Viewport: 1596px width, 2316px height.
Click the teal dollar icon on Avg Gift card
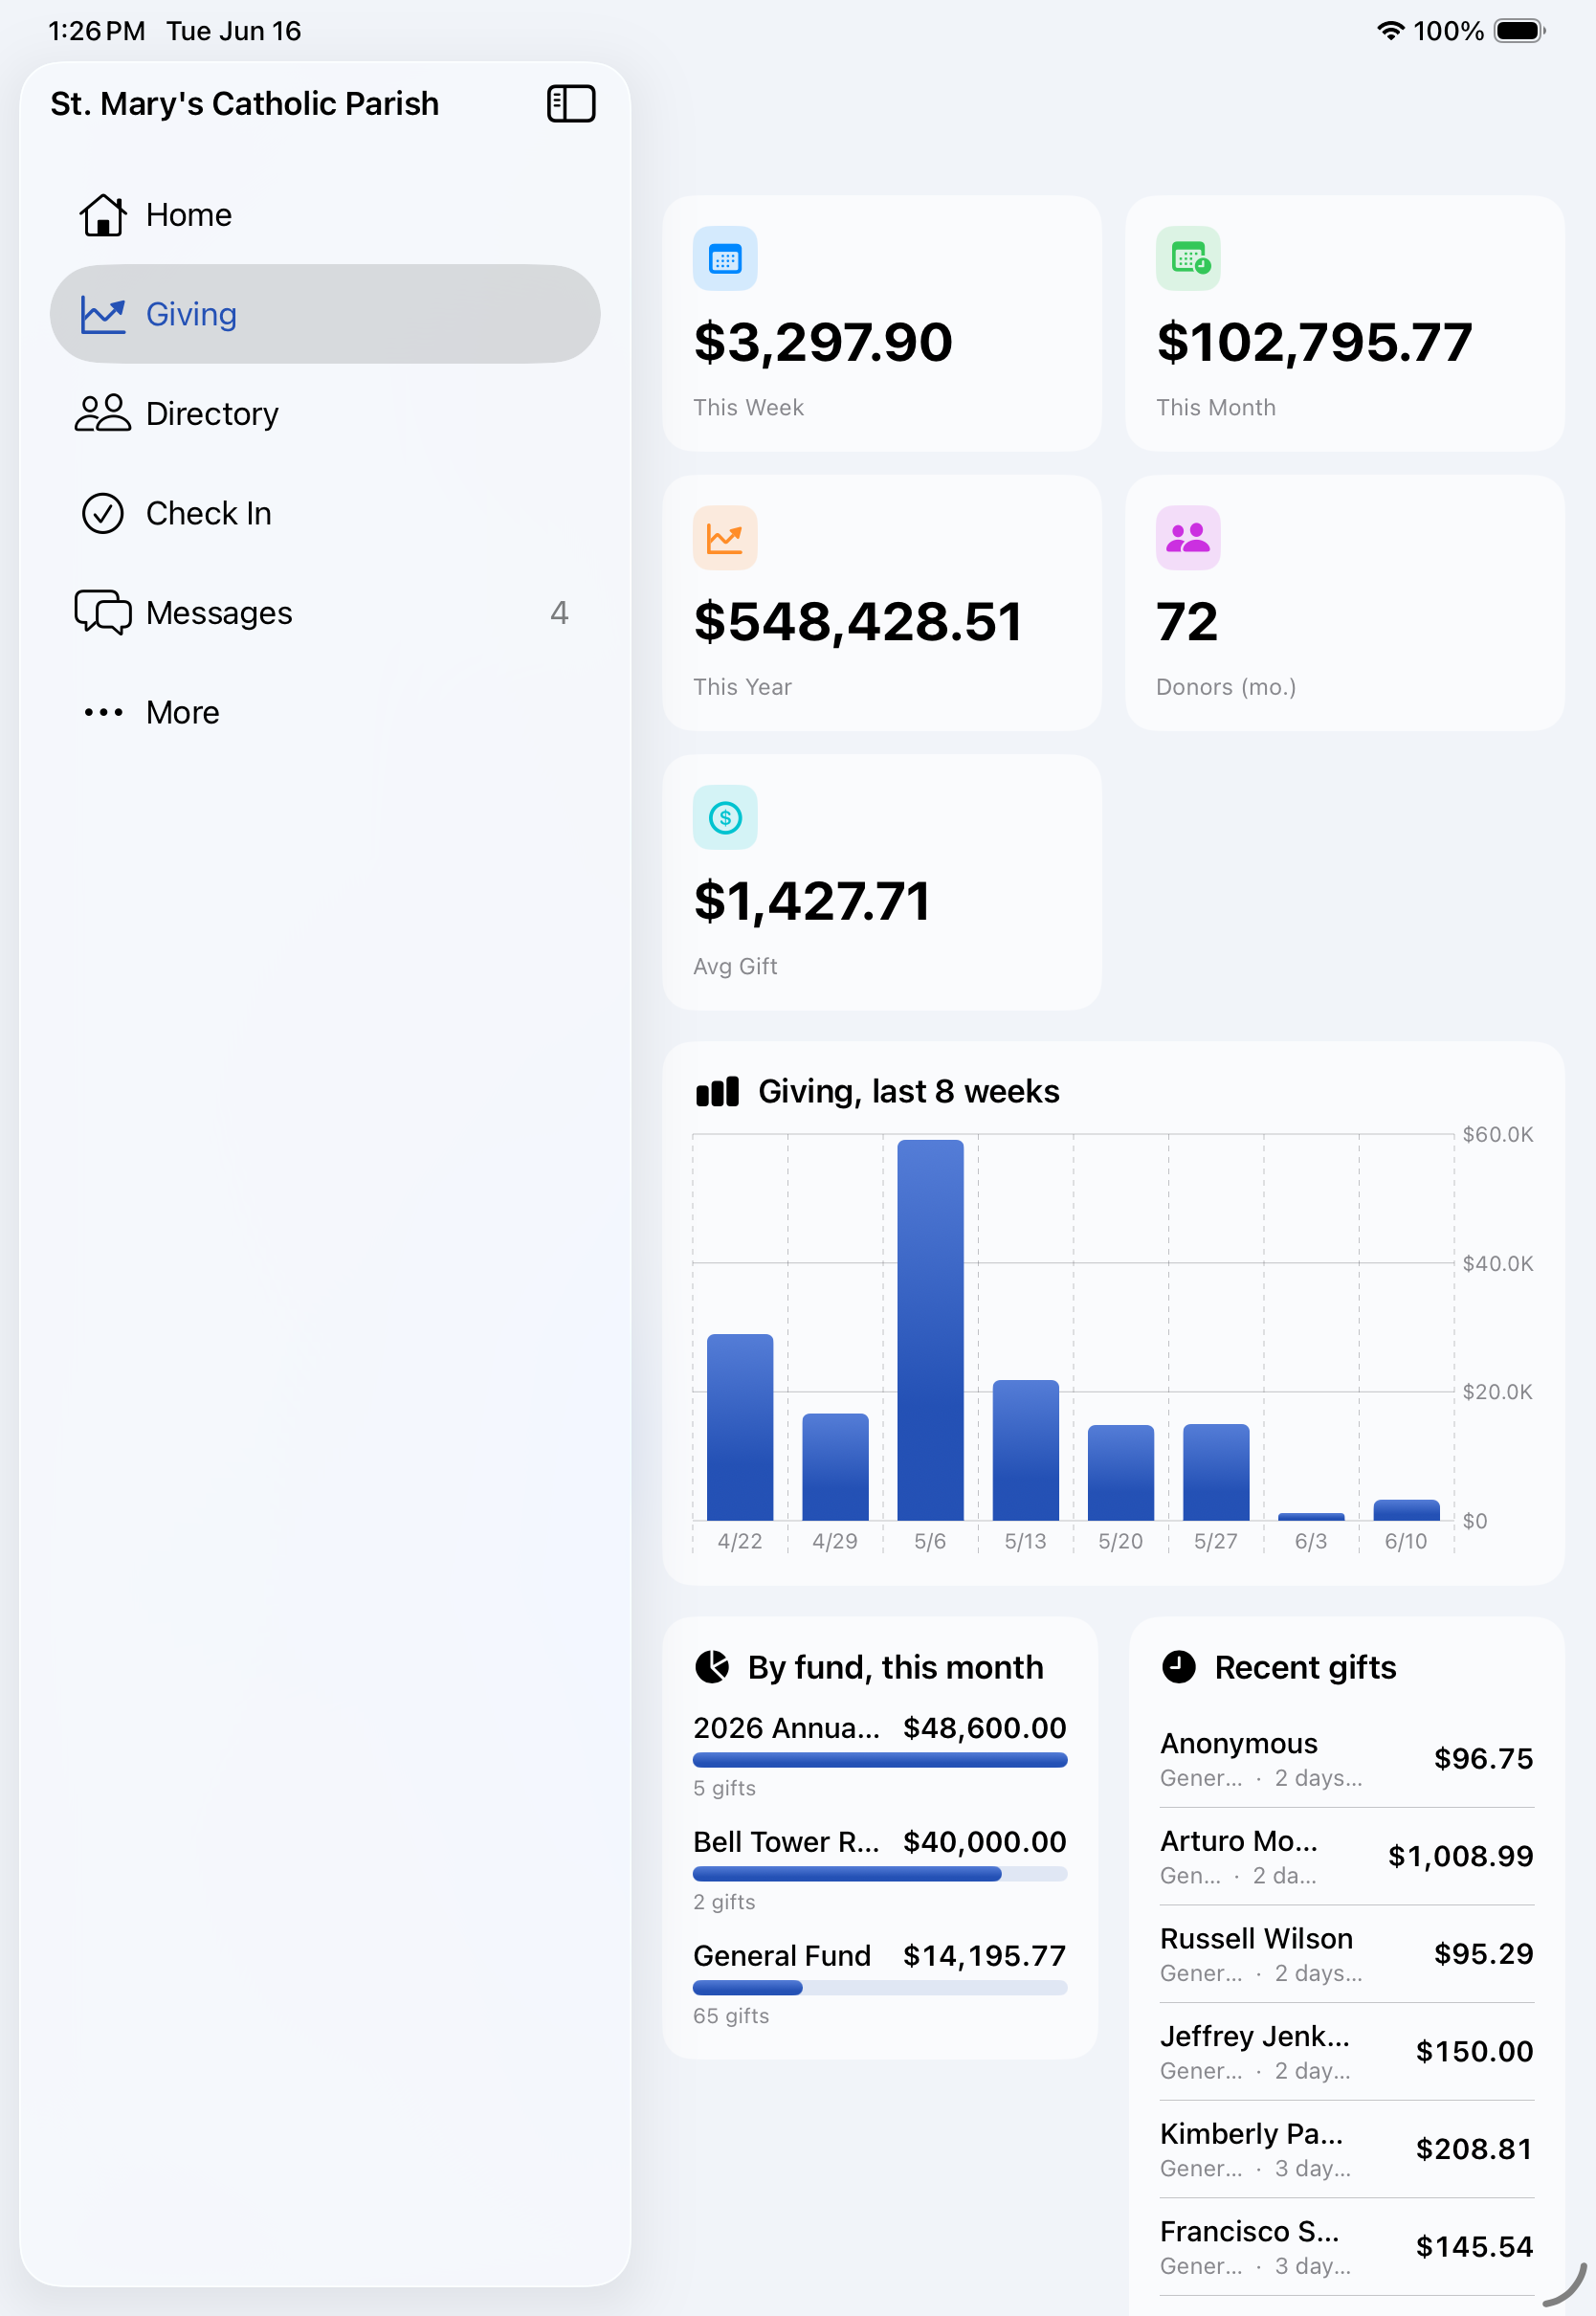point(725,818)
